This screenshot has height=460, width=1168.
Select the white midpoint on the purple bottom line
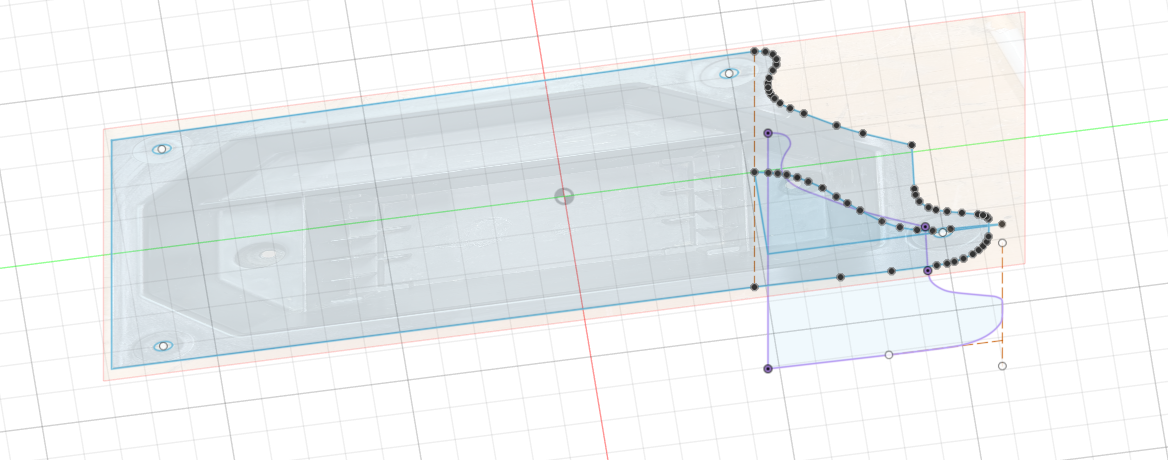(x=888, y=355)
